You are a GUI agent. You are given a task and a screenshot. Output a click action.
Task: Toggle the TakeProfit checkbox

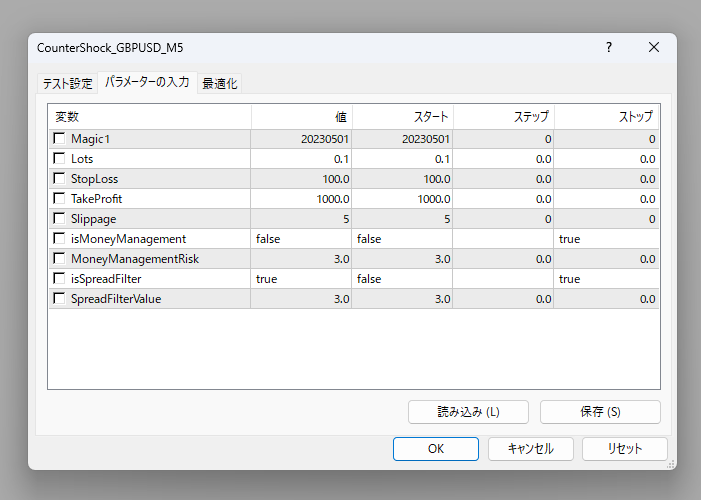[60, 199]
